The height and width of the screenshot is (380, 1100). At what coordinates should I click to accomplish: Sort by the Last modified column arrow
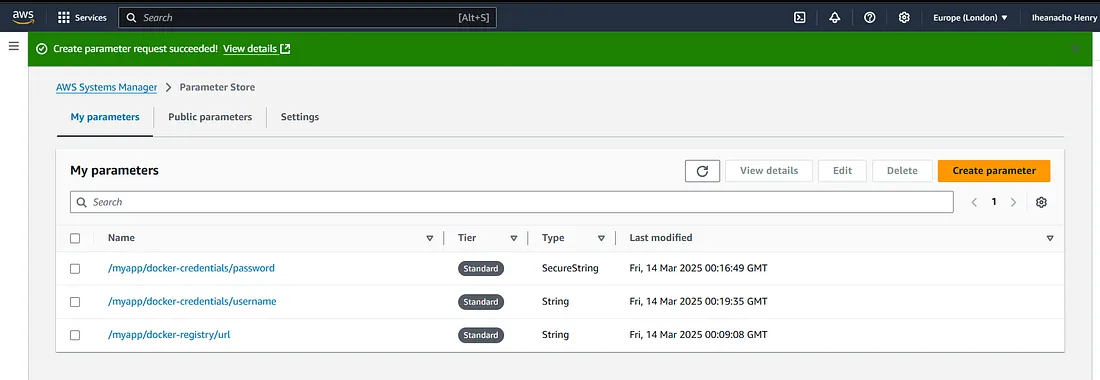click(1049, 238)
